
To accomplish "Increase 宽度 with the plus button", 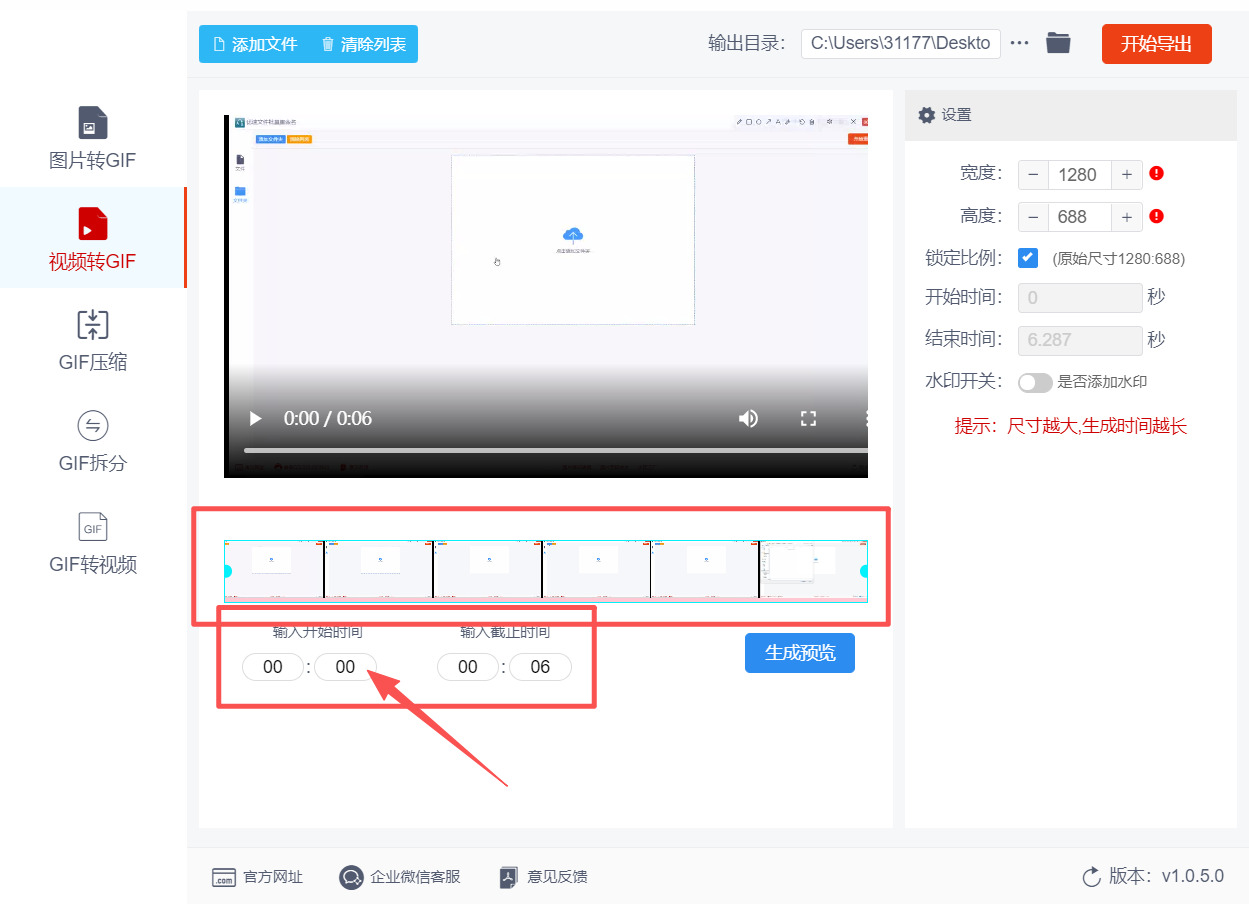I will point(1127,174).
